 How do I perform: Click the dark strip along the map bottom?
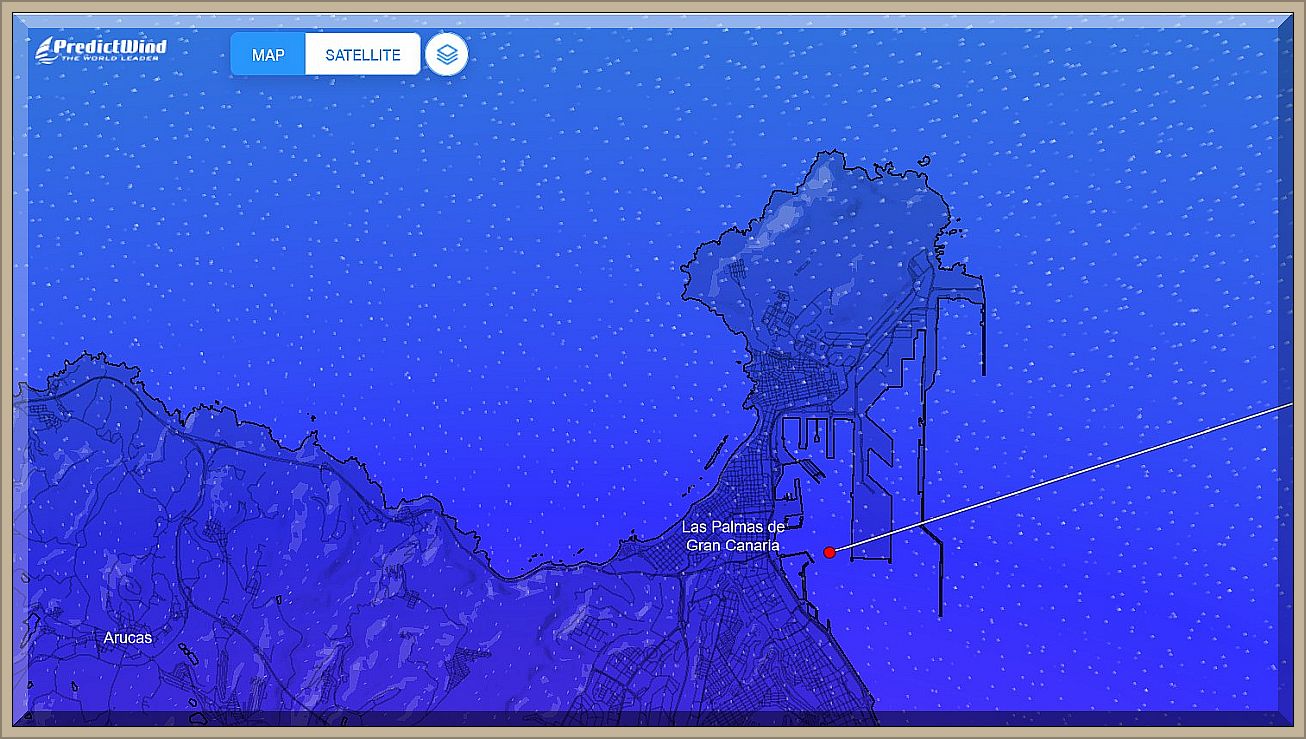point(650,718)
